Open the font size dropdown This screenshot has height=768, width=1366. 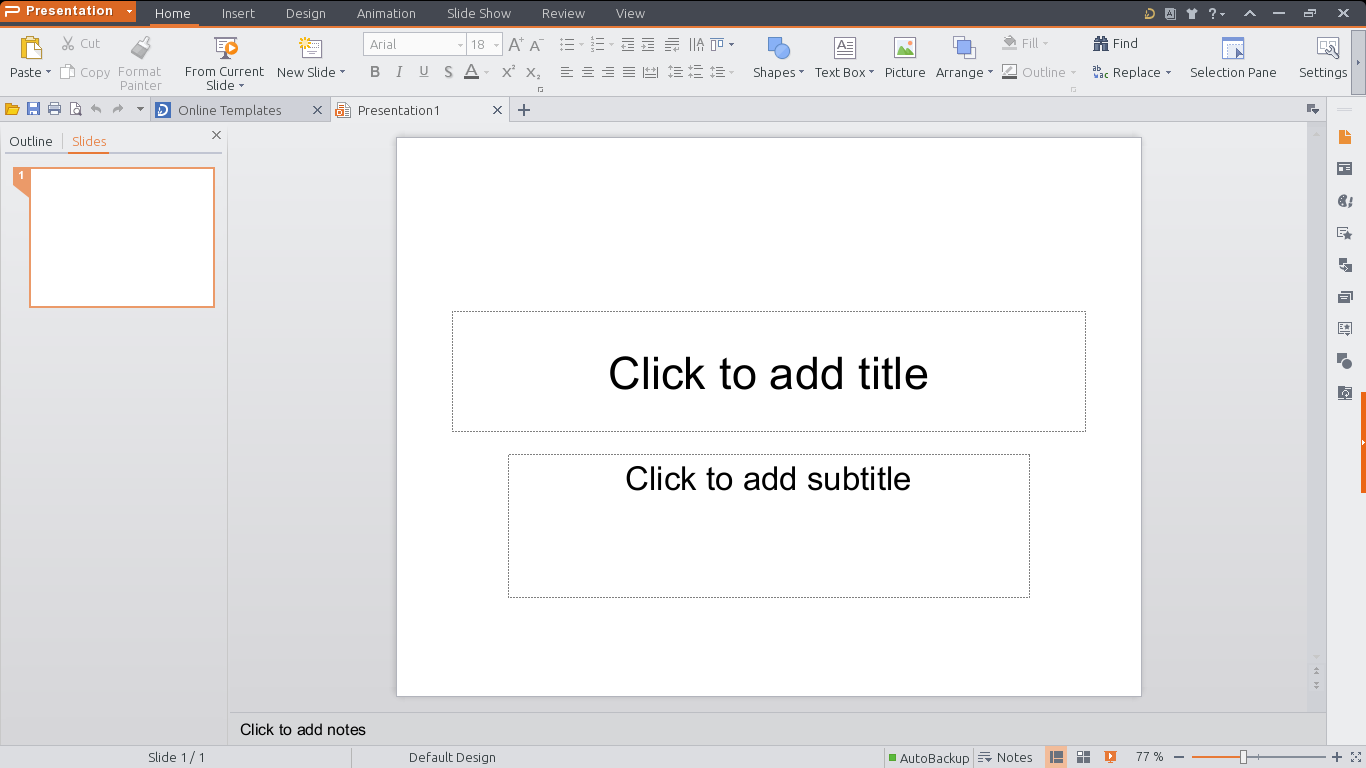(494, 44)
